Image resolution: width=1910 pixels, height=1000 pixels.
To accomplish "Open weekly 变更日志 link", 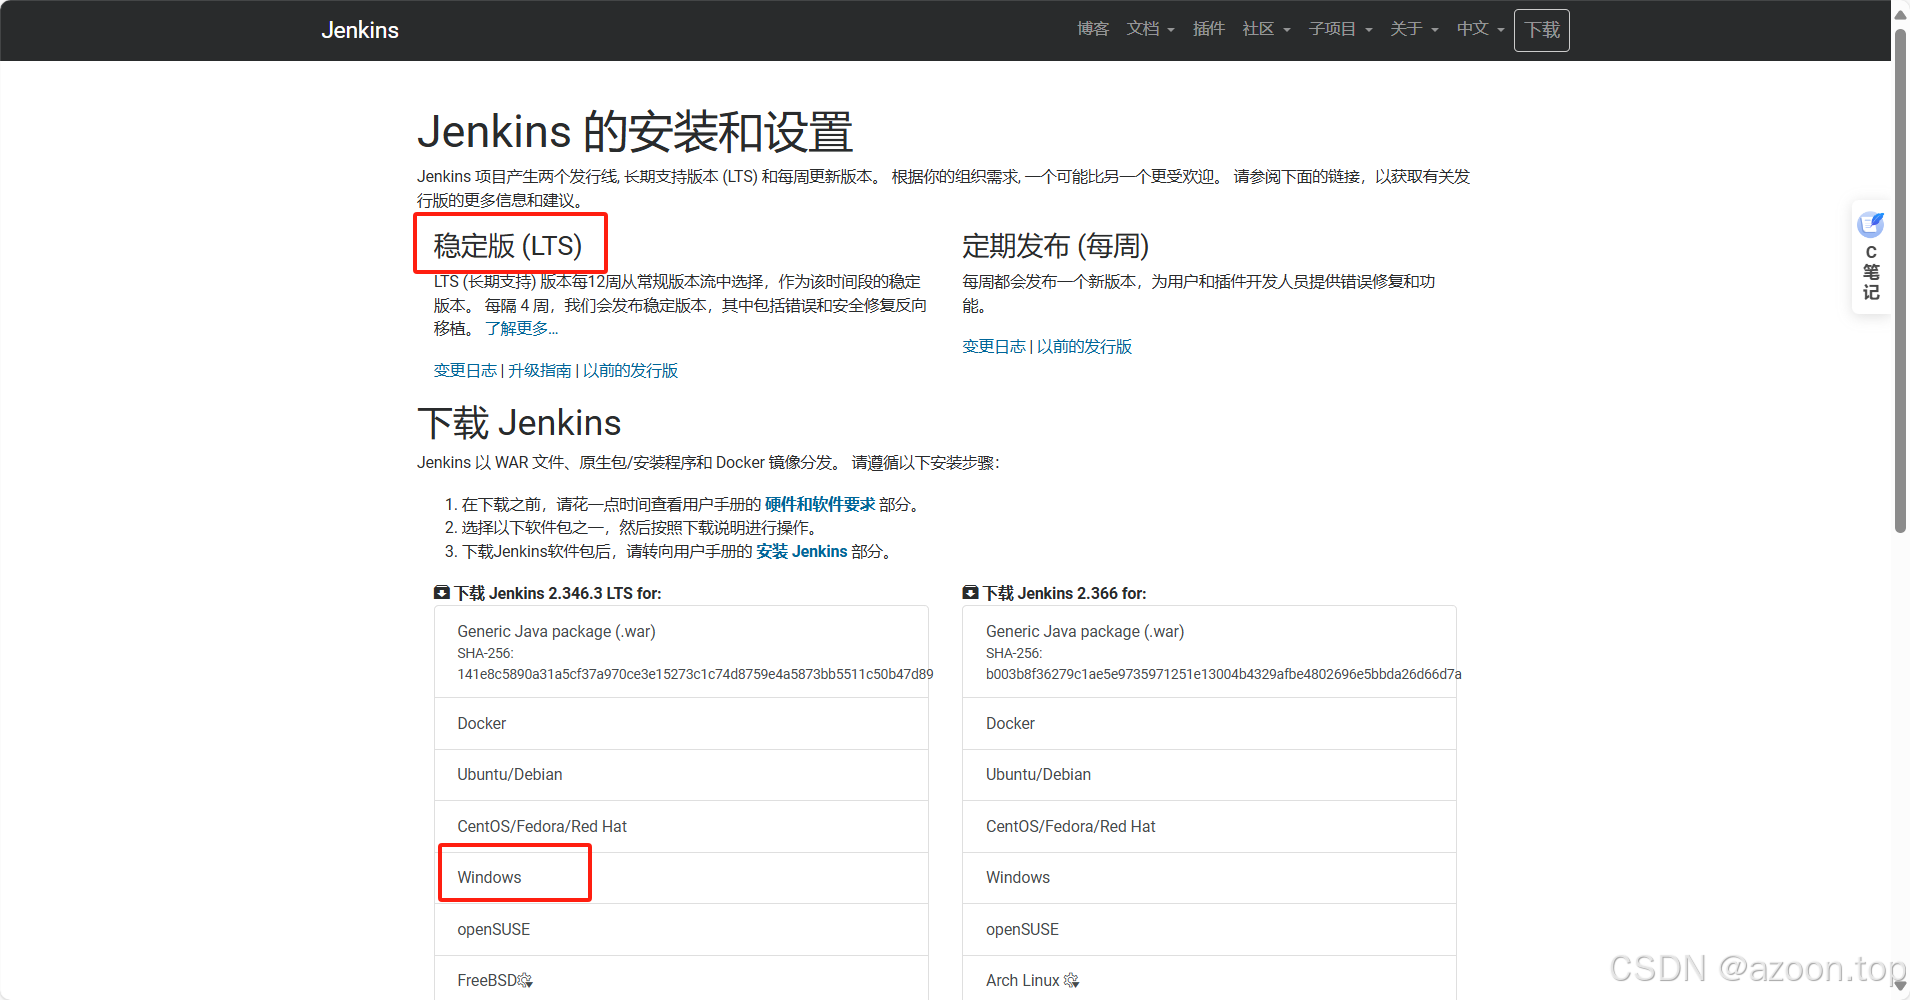I will pyautogui.click(x=993, y=346).
